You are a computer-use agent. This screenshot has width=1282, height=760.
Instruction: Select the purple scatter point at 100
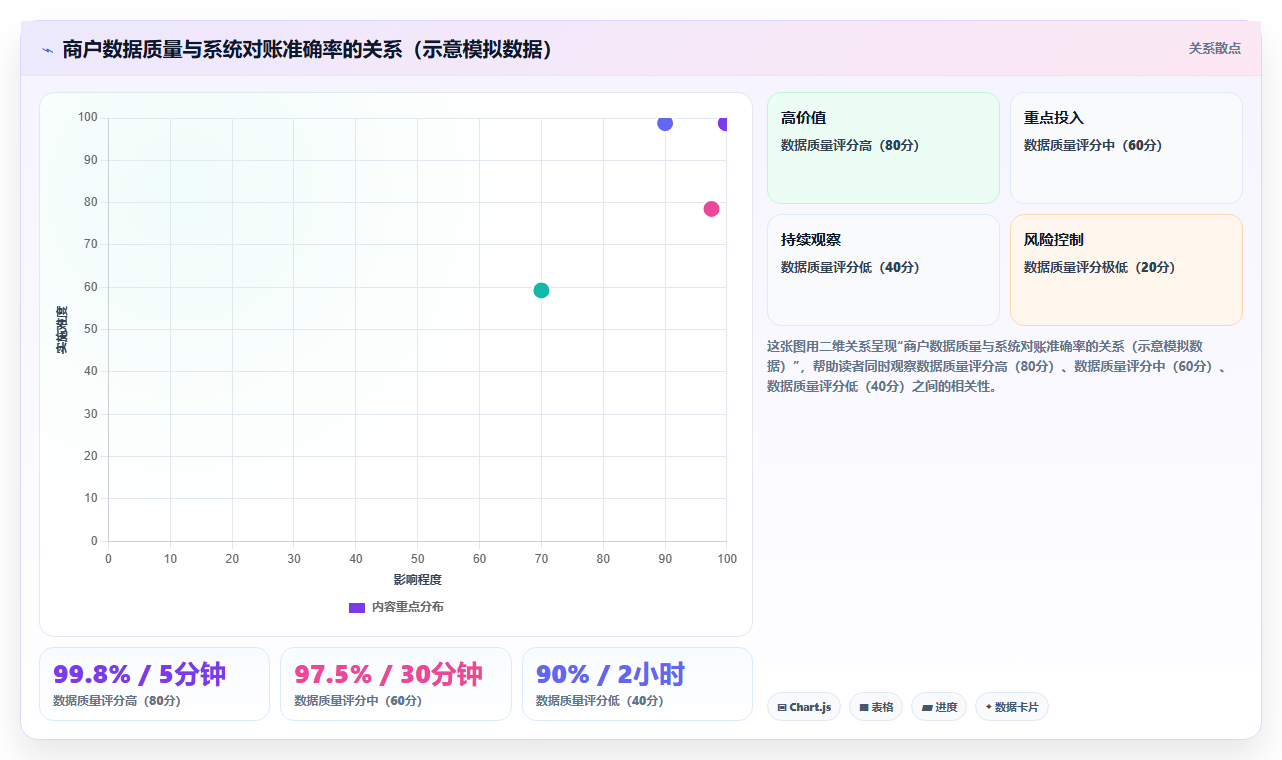pos(724,123)
